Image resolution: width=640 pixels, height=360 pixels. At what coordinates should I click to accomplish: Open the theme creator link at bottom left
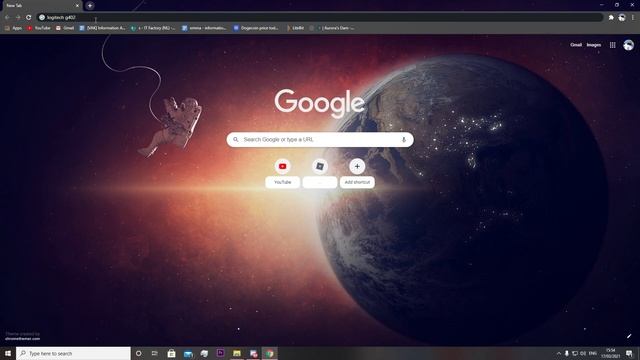tap(22, 338)
